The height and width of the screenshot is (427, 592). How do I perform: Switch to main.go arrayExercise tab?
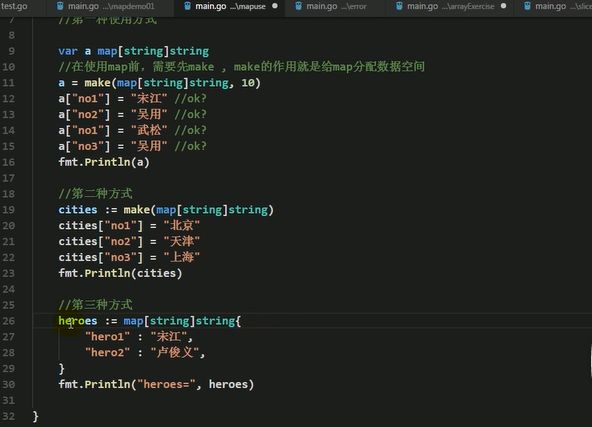click(450, 6)
